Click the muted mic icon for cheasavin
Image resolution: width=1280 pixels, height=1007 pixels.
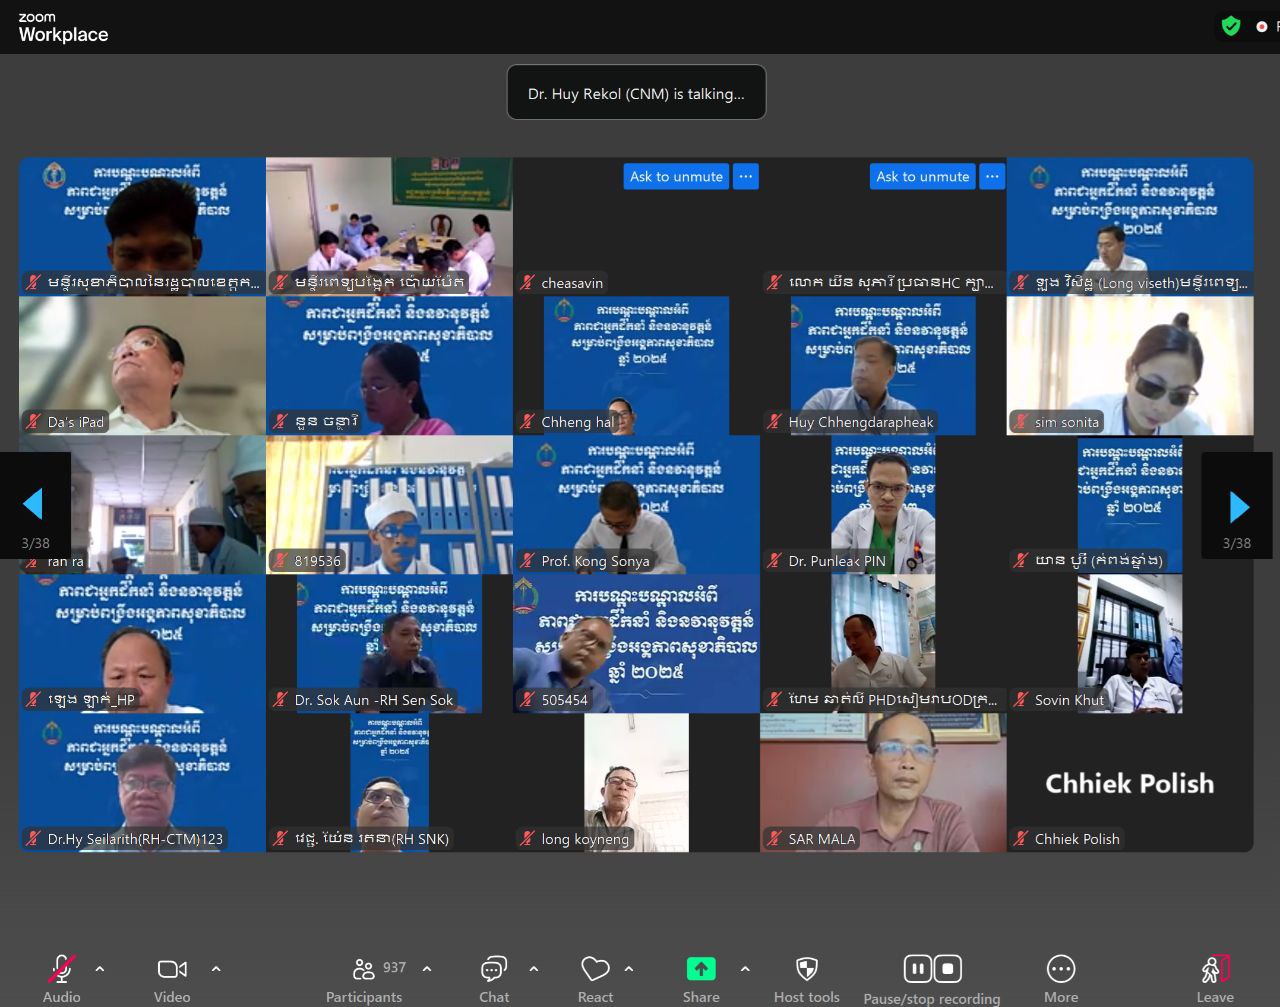pyautogui.click(x=528, y=283)
